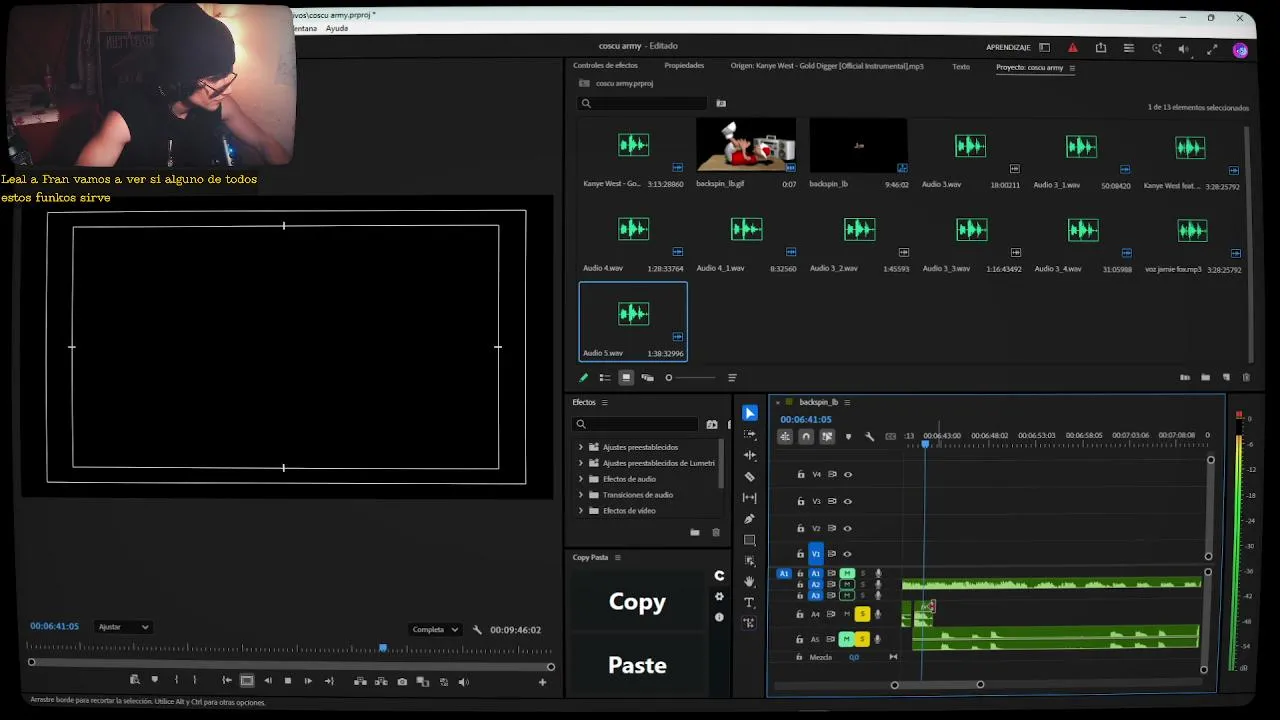1280x720 pixels.
Task: Open program monitor settings wrench
Action: pos(477,630)
